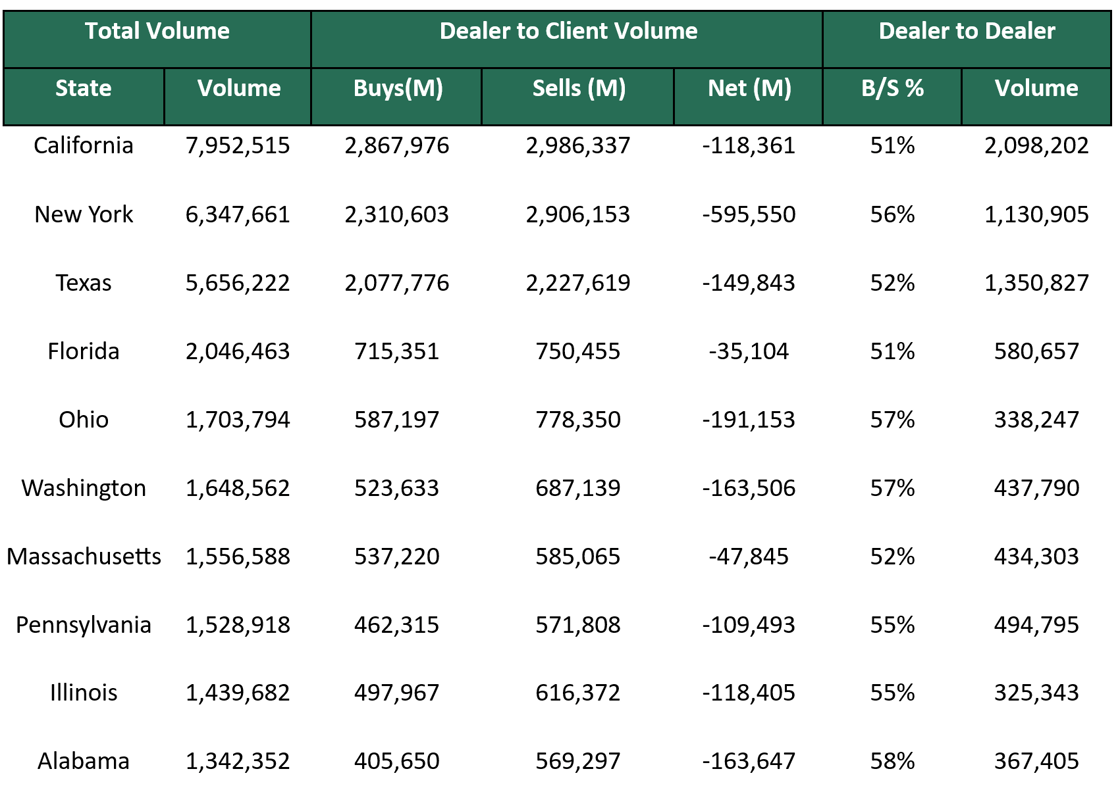Click net value -109,493 for Pennsylvania
This screenshot has height=792, width=1120.
(x=749, y=625)
